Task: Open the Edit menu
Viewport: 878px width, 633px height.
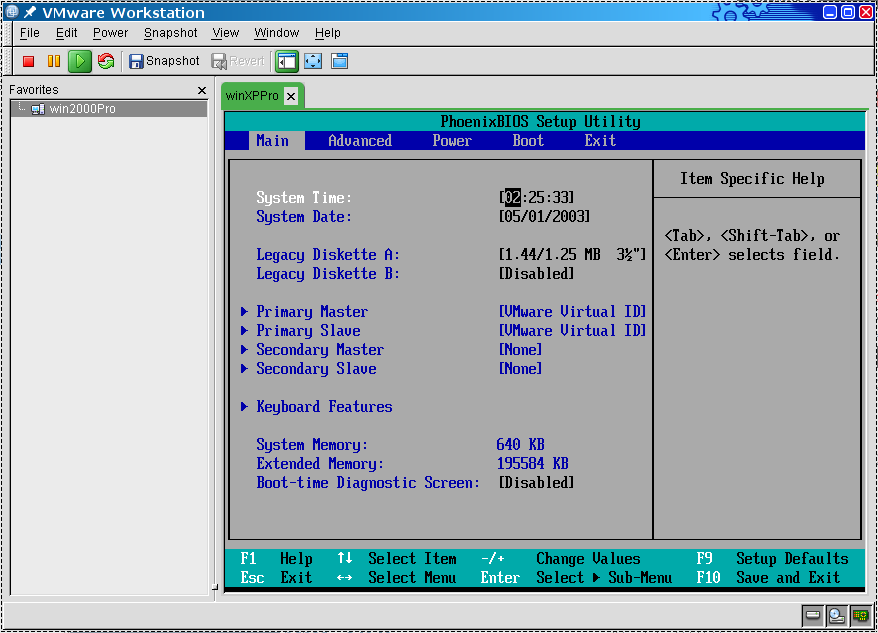Action: (x=66, y=33)
